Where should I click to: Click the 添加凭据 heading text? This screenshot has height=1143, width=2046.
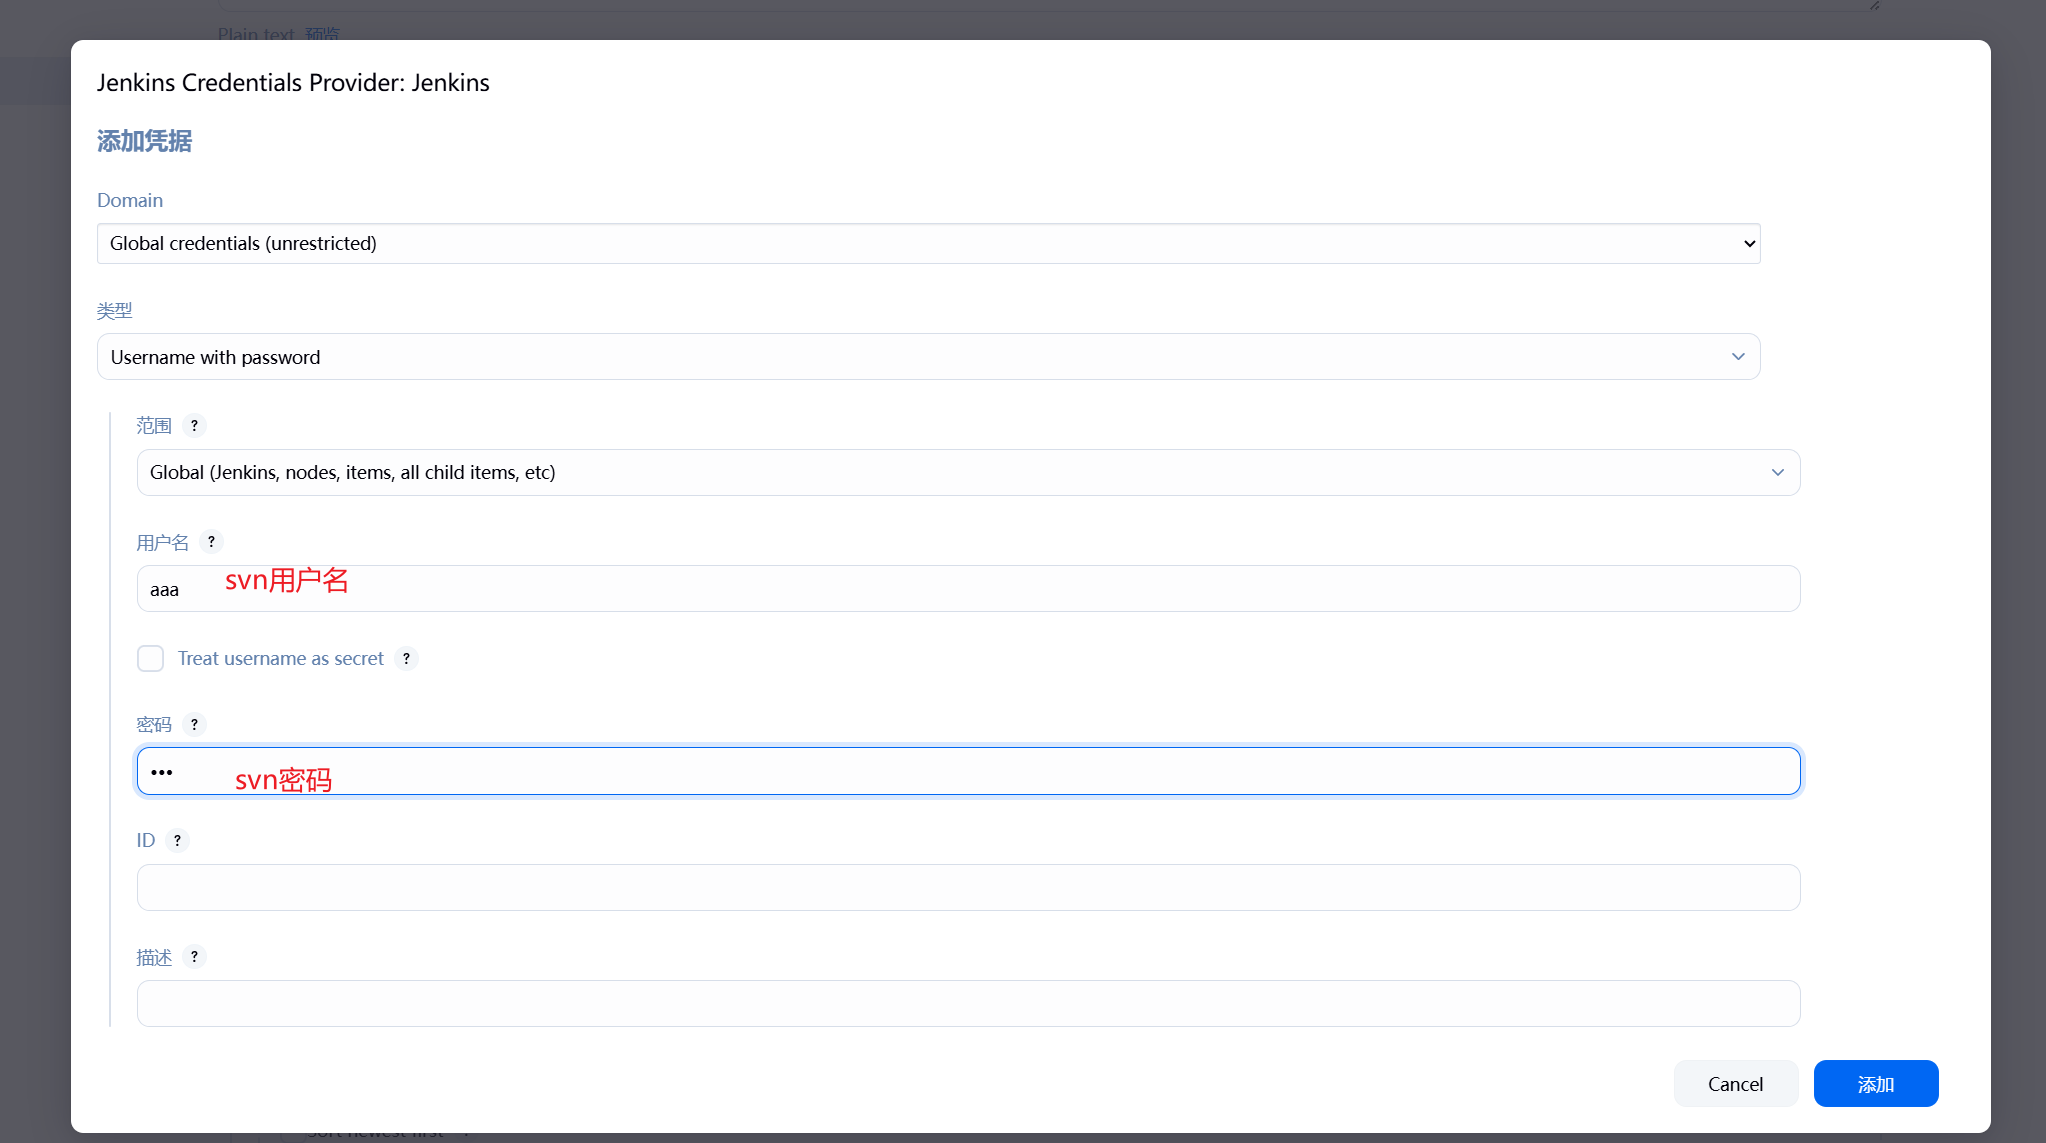[x=144, y=141]
